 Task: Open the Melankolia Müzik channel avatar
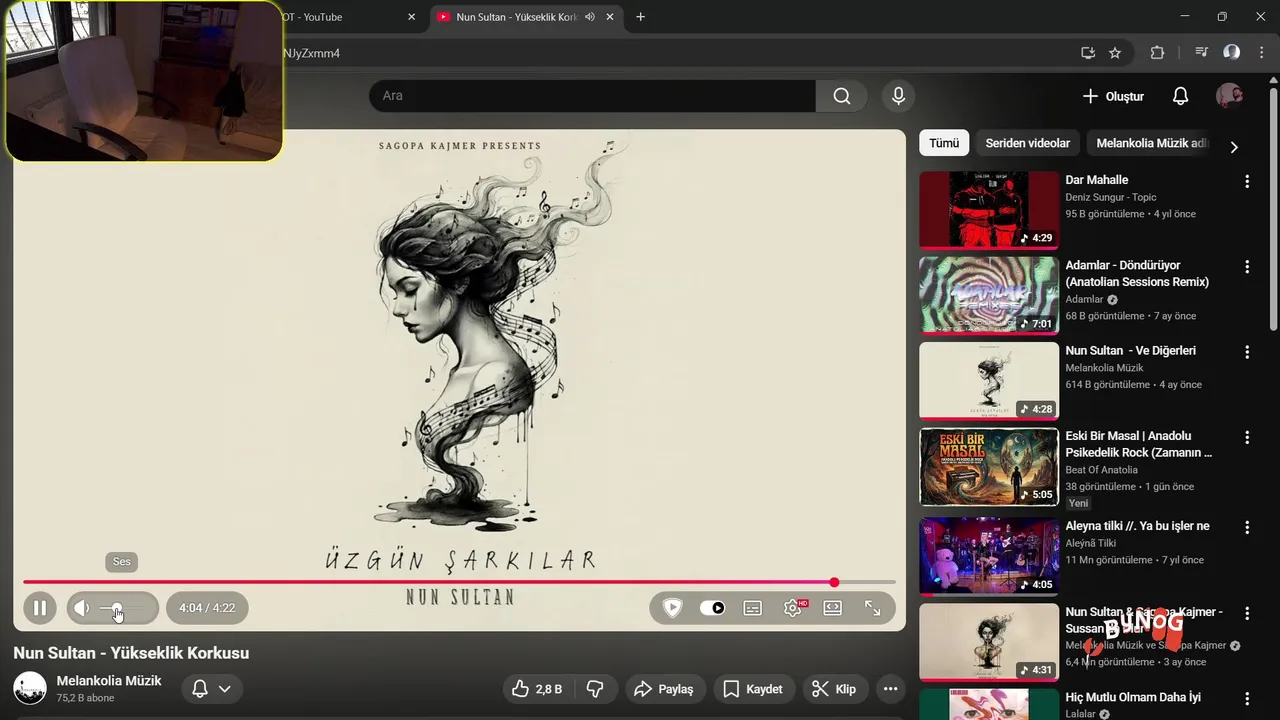pyautogui.click(x=30, y=688)
